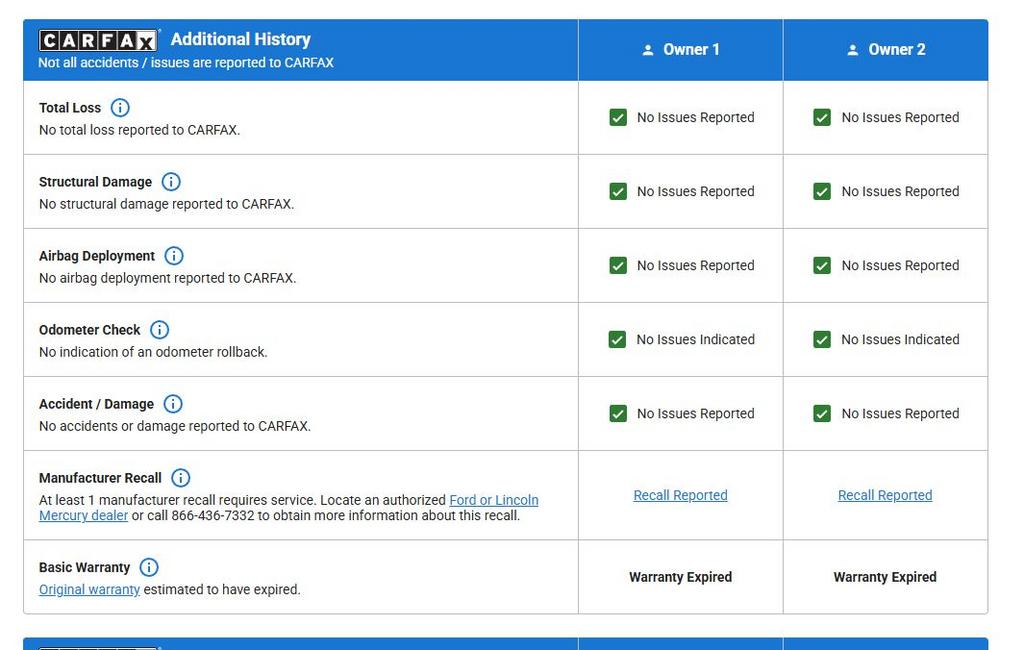Click 'Not all accidents / issues are reported' text

(x=186, y=63)
